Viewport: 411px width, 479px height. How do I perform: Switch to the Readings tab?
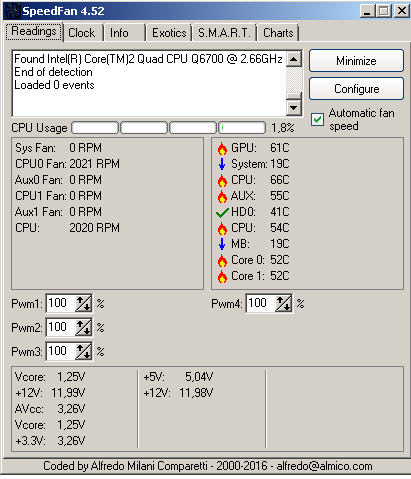pos(34,32)
